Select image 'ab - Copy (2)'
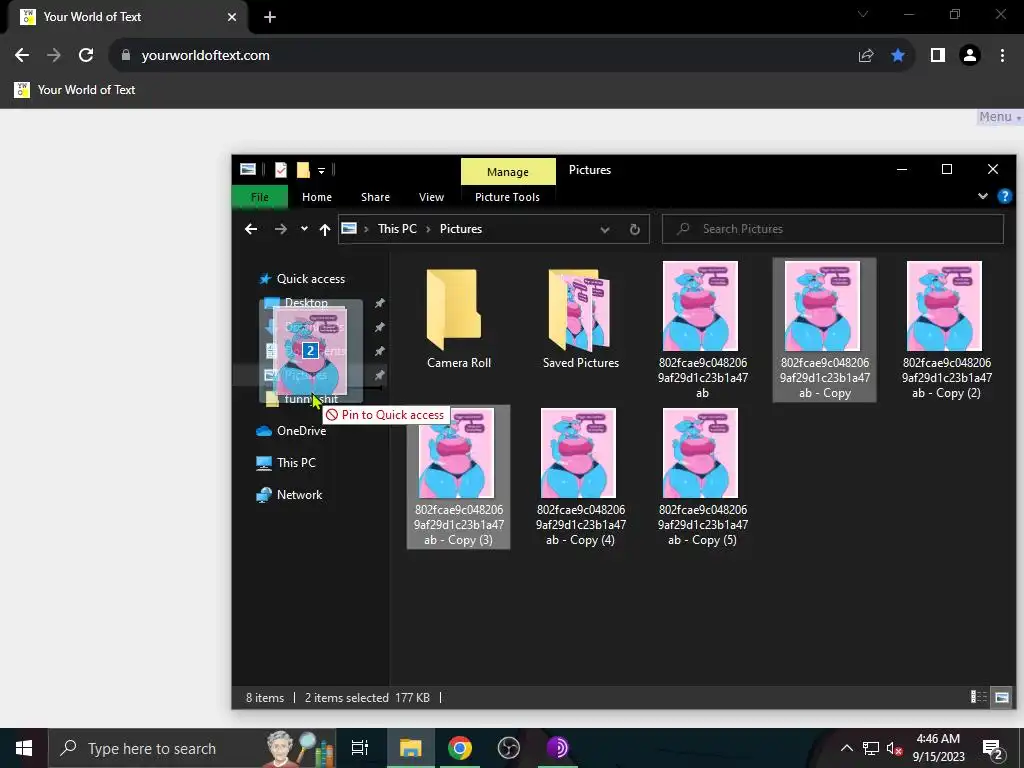Viewport: 1024px width, 768px height. pyautogui.click(x=946, y=330)
